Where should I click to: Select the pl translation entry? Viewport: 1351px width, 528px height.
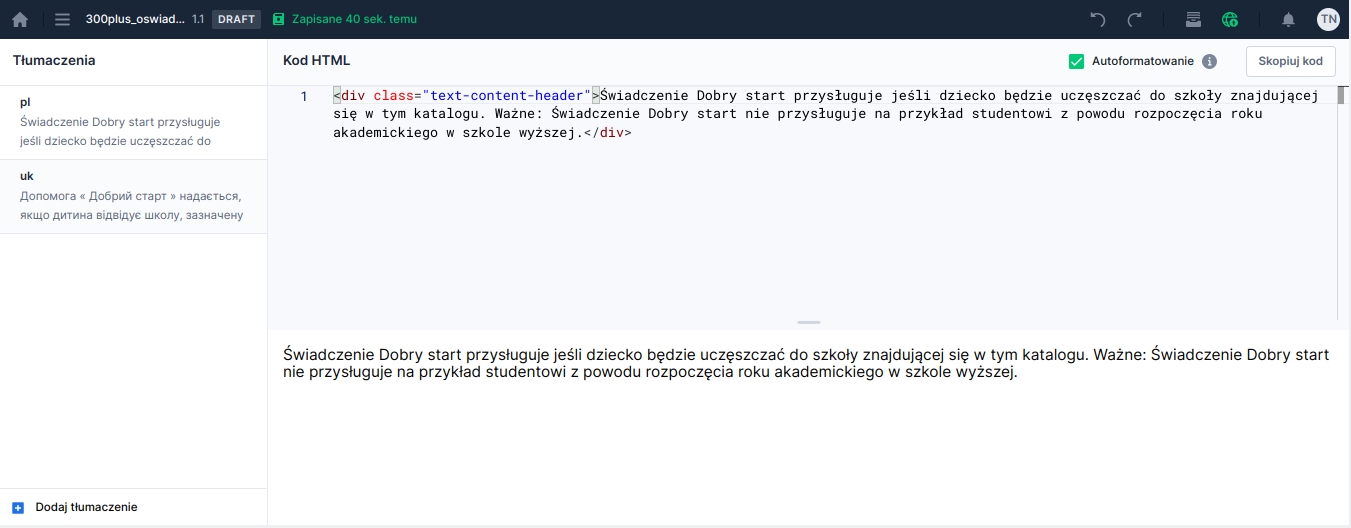pos(133,122)
